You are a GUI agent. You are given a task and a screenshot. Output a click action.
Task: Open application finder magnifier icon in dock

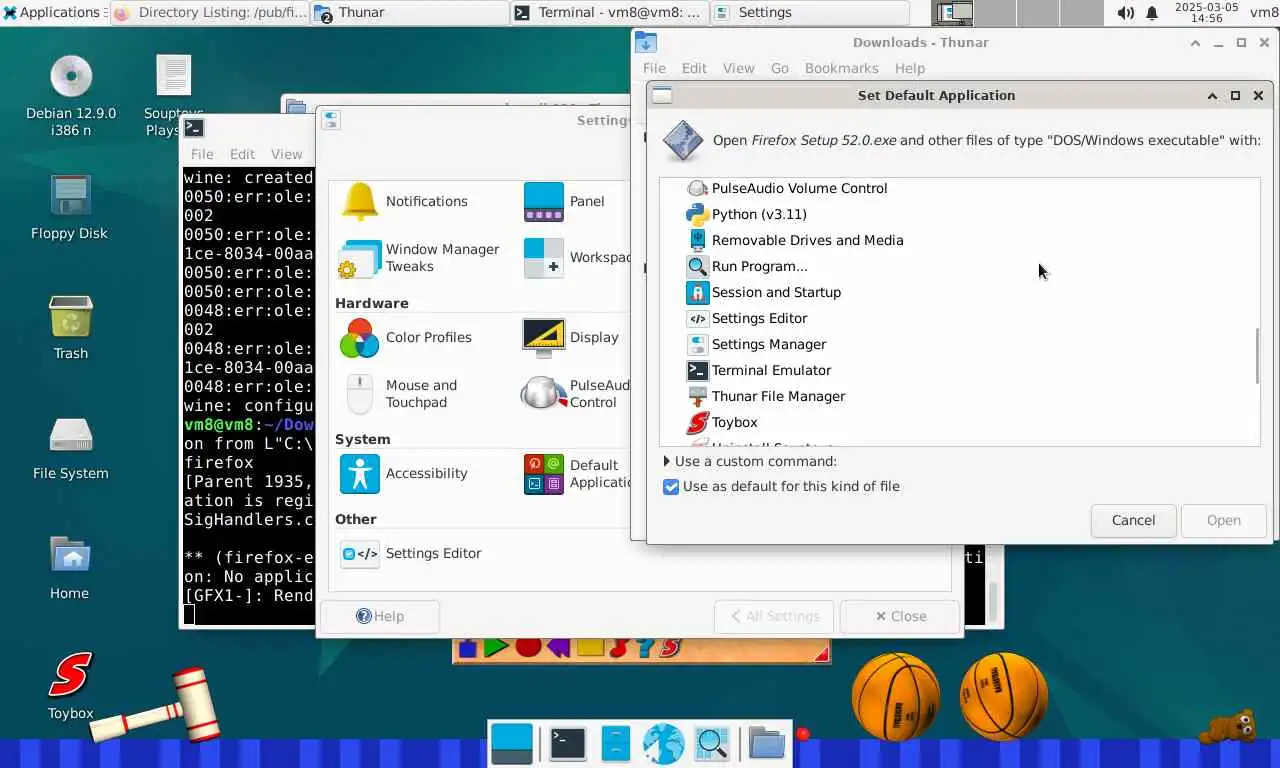[x=712, y=744]
